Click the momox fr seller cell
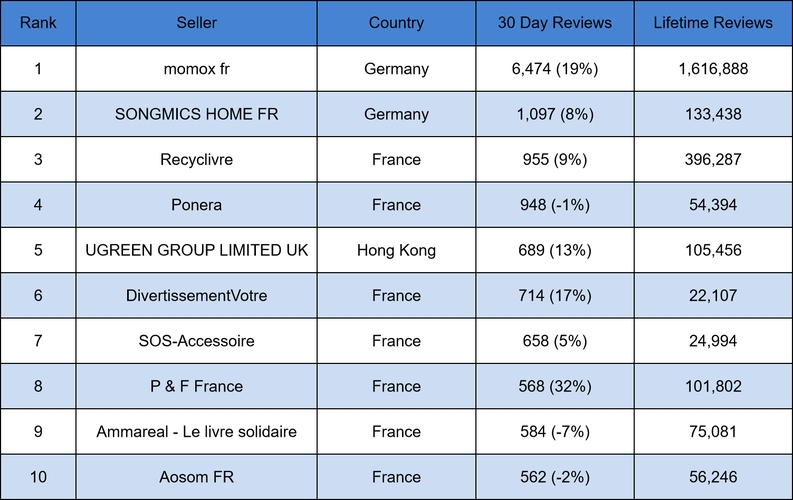This screenshot has width=793, height=500. click(x=196, y=69)
